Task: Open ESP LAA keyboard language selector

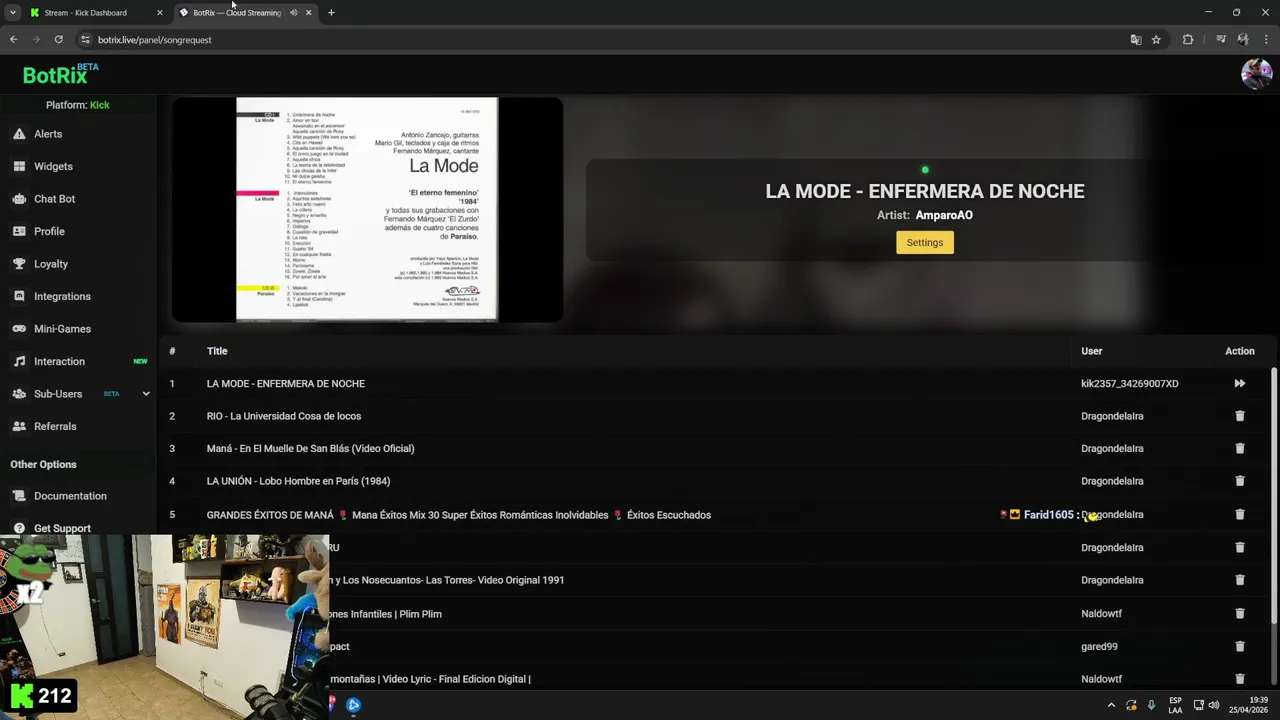Action: click(x=1175, y=705)
